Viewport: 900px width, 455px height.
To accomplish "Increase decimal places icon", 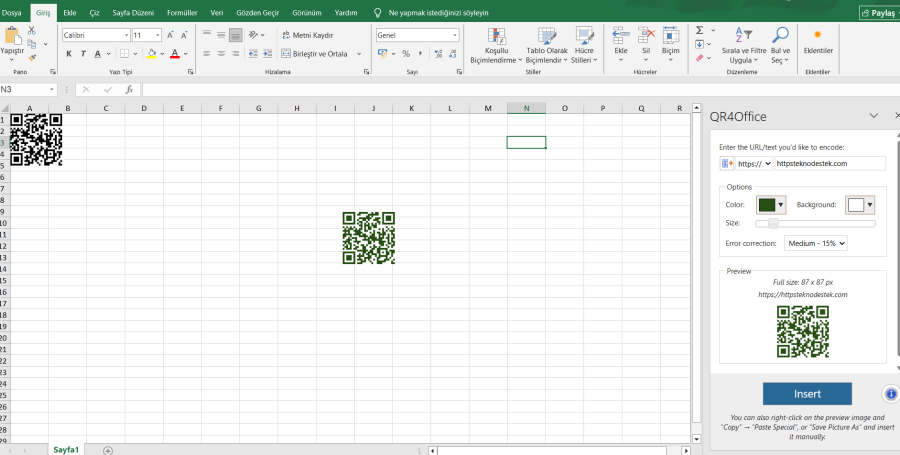I will [x=439, y=54].
